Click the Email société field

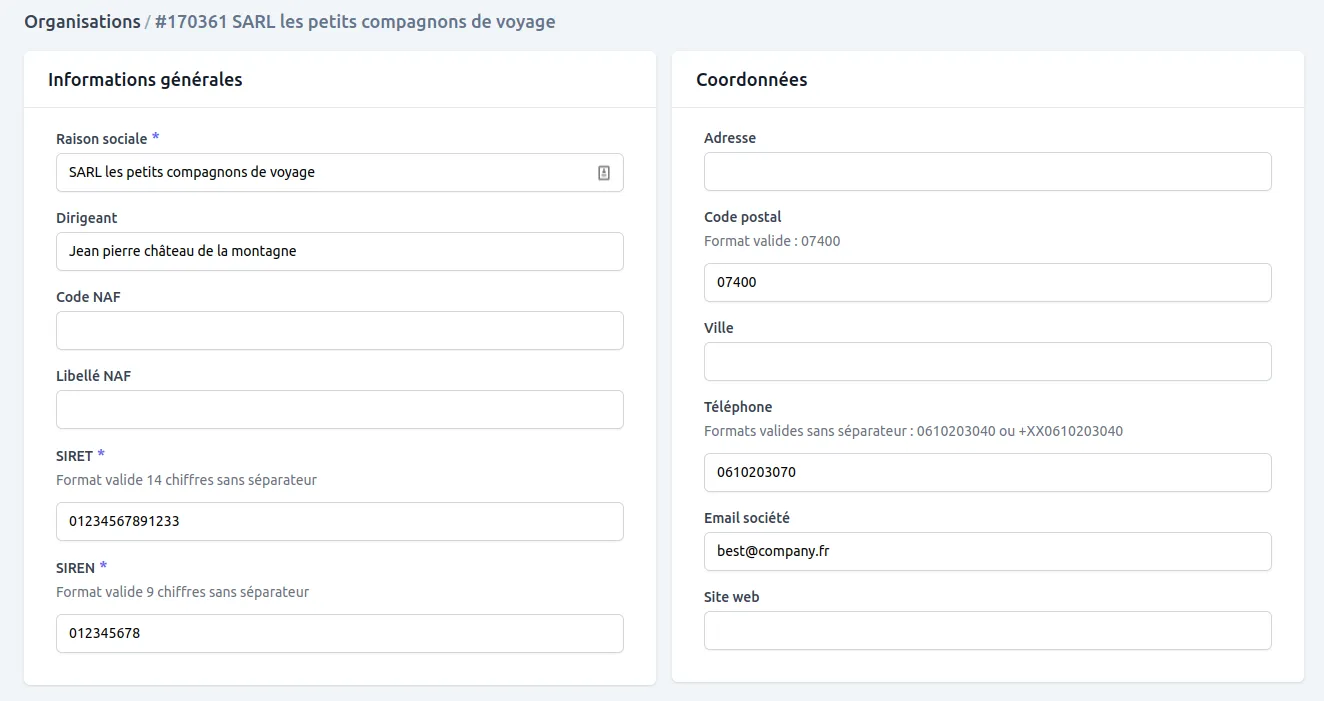[987, 552]
